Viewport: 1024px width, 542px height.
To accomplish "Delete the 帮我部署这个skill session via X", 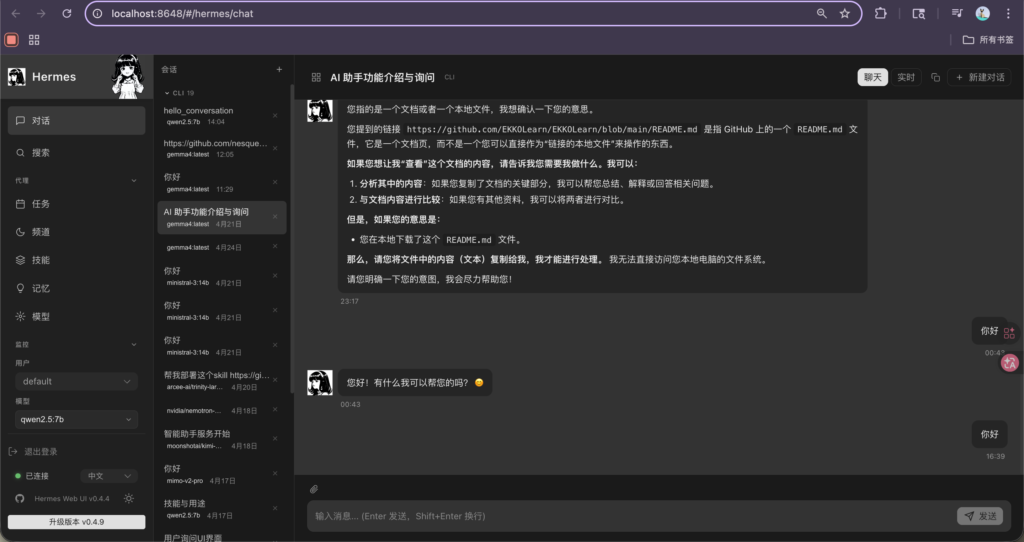I will 275,379.
